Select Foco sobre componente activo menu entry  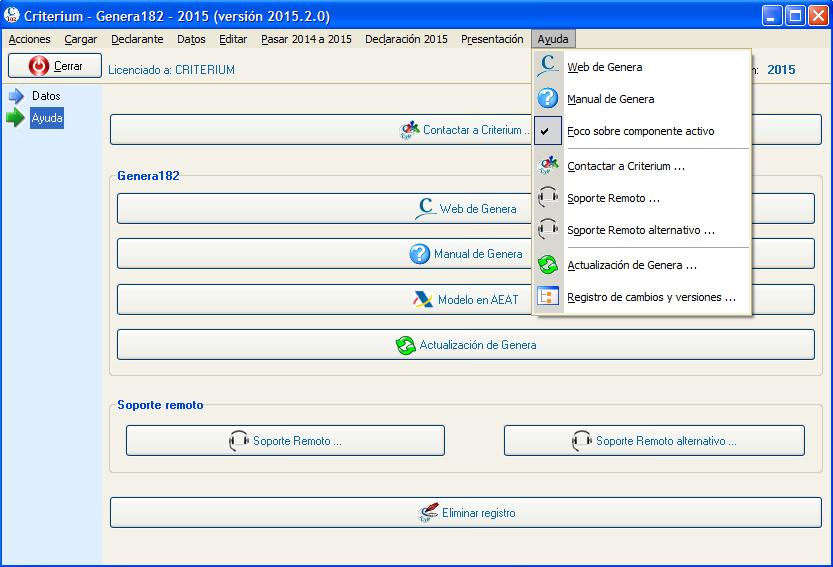pos(642,131)
